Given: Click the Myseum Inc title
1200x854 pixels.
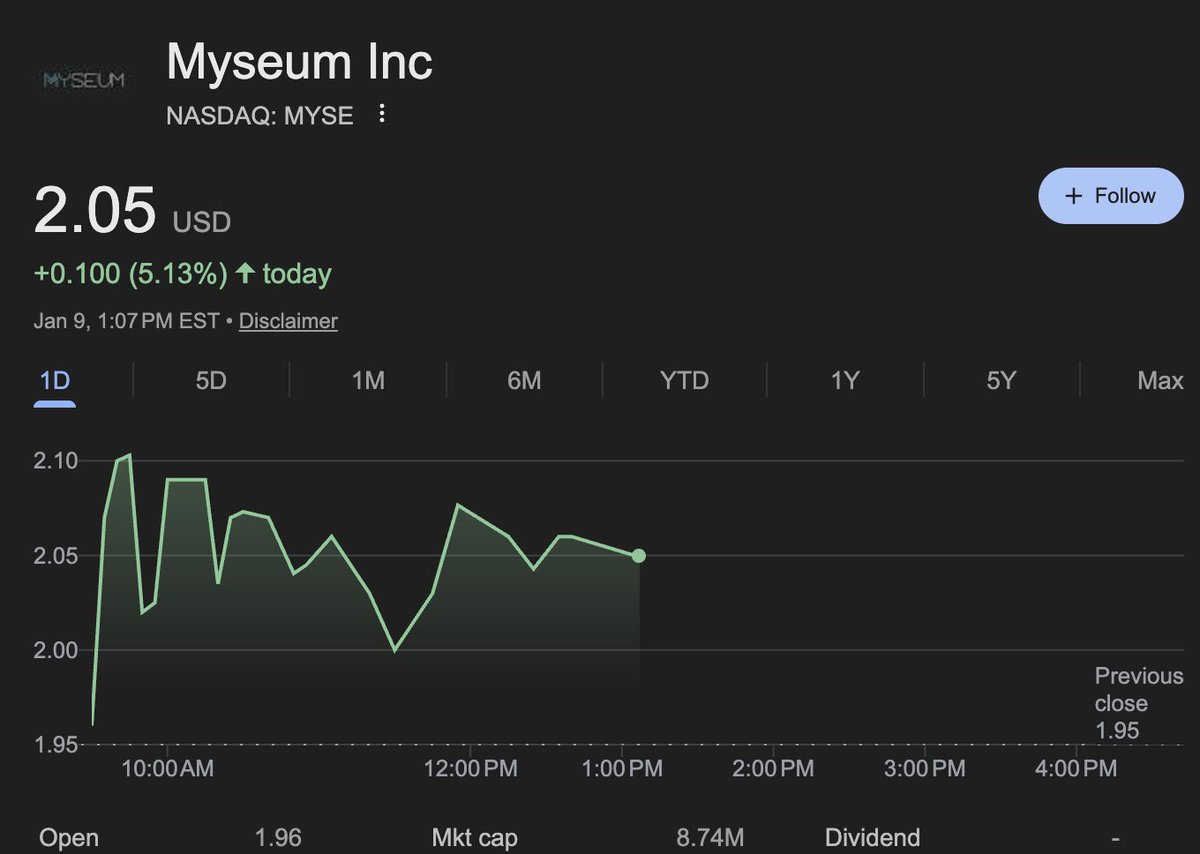Looking at the screenshot, I should tap(300, 62).
